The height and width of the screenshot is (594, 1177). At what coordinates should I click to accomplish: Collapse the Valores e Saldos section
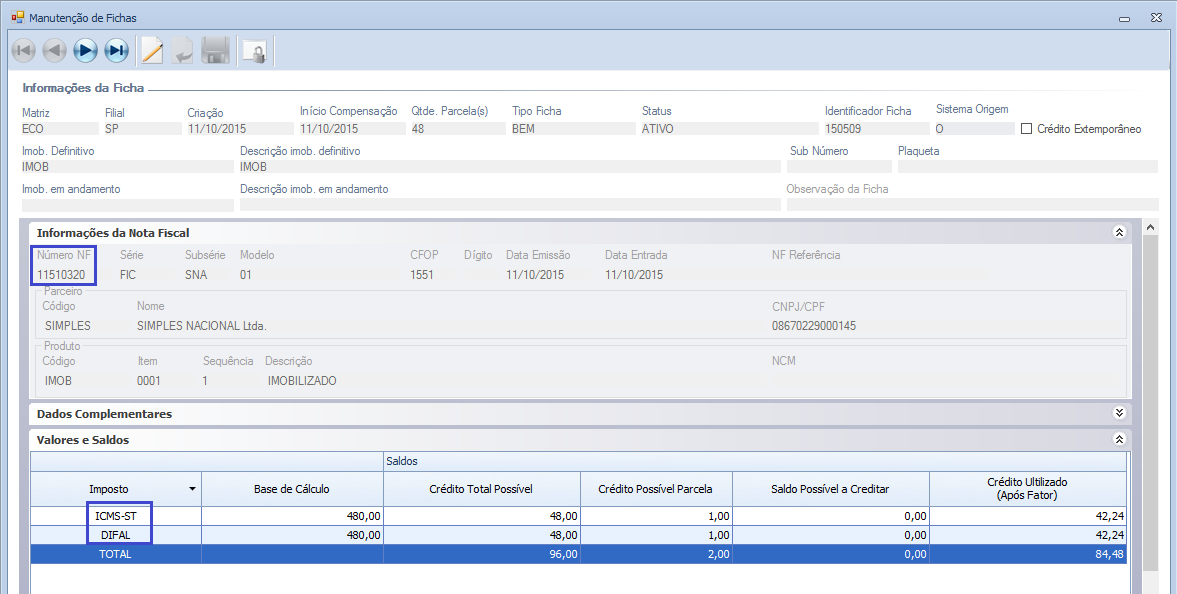(x=1119, y=439)
